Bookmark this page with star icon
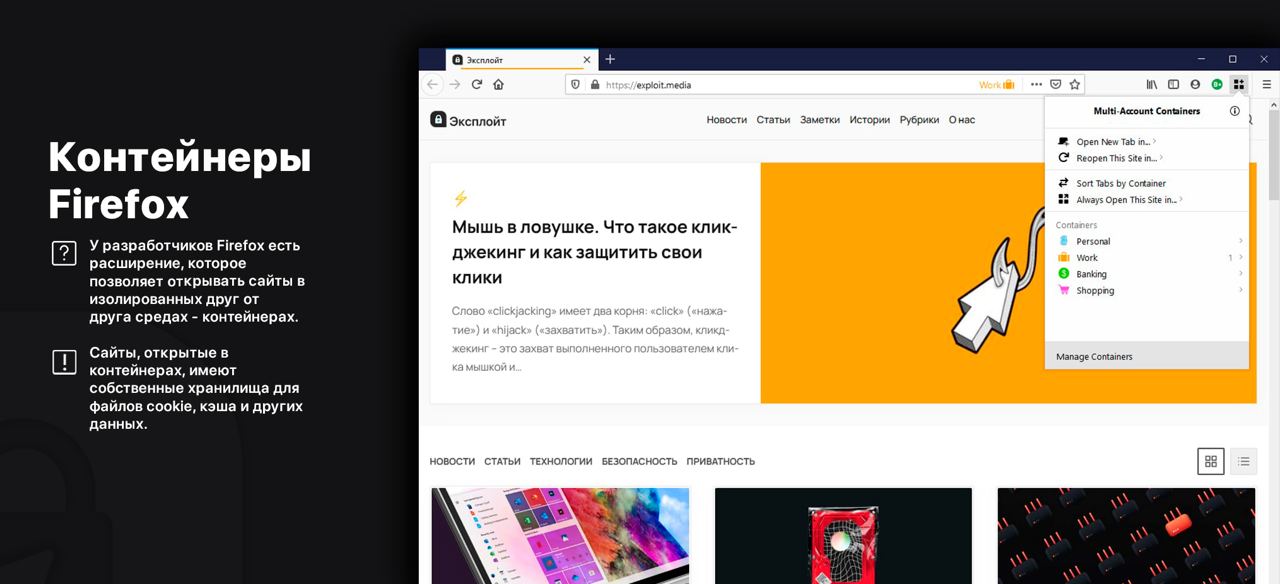This screenshot has height=584, width=1280. pos(1075,85)
